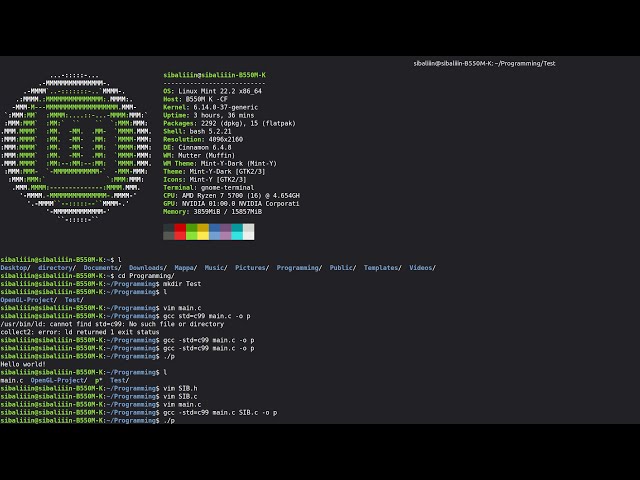Viewport: 640px width, 480px height.
Task: Click the Public/ directory name
Action: pos(343,268)
